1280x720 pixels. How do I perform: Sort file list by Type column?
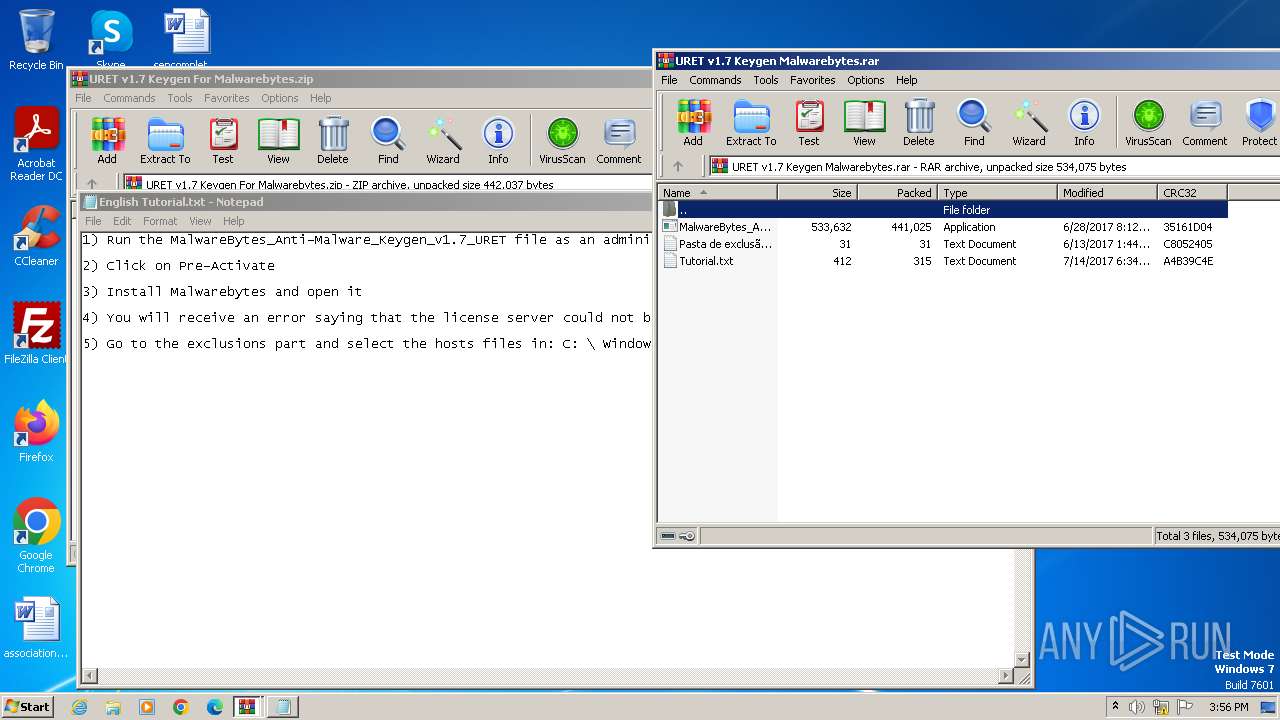[x=998, y=193]
